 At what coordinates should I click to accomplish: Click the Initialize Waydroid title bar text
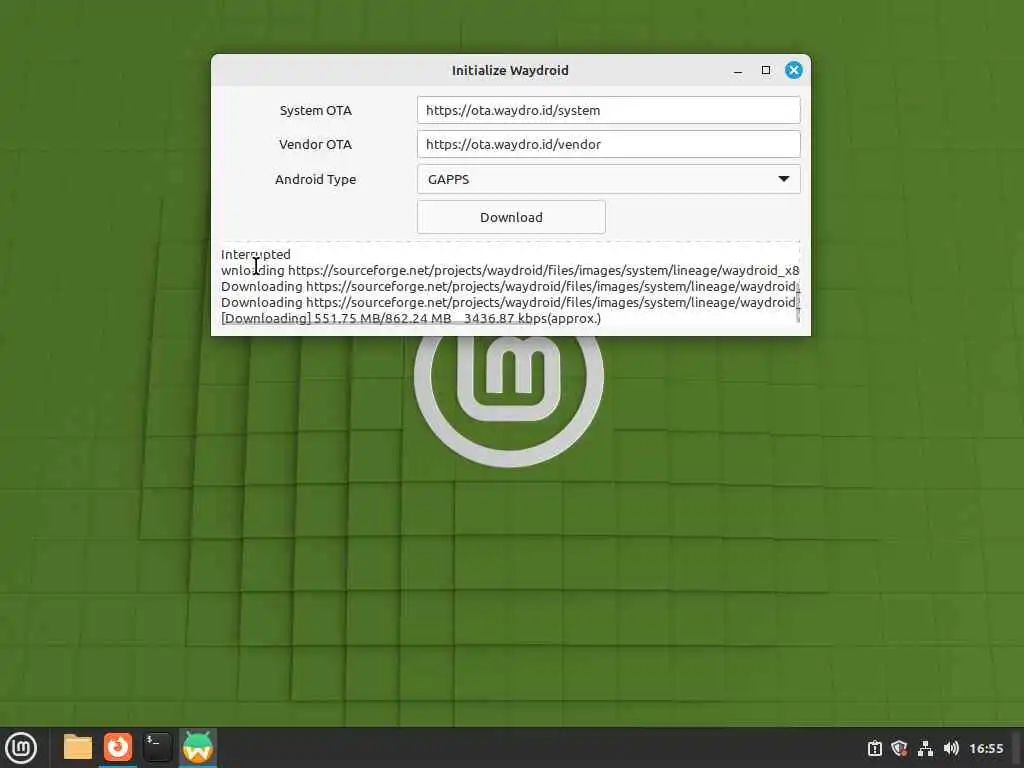pos(510,70)
